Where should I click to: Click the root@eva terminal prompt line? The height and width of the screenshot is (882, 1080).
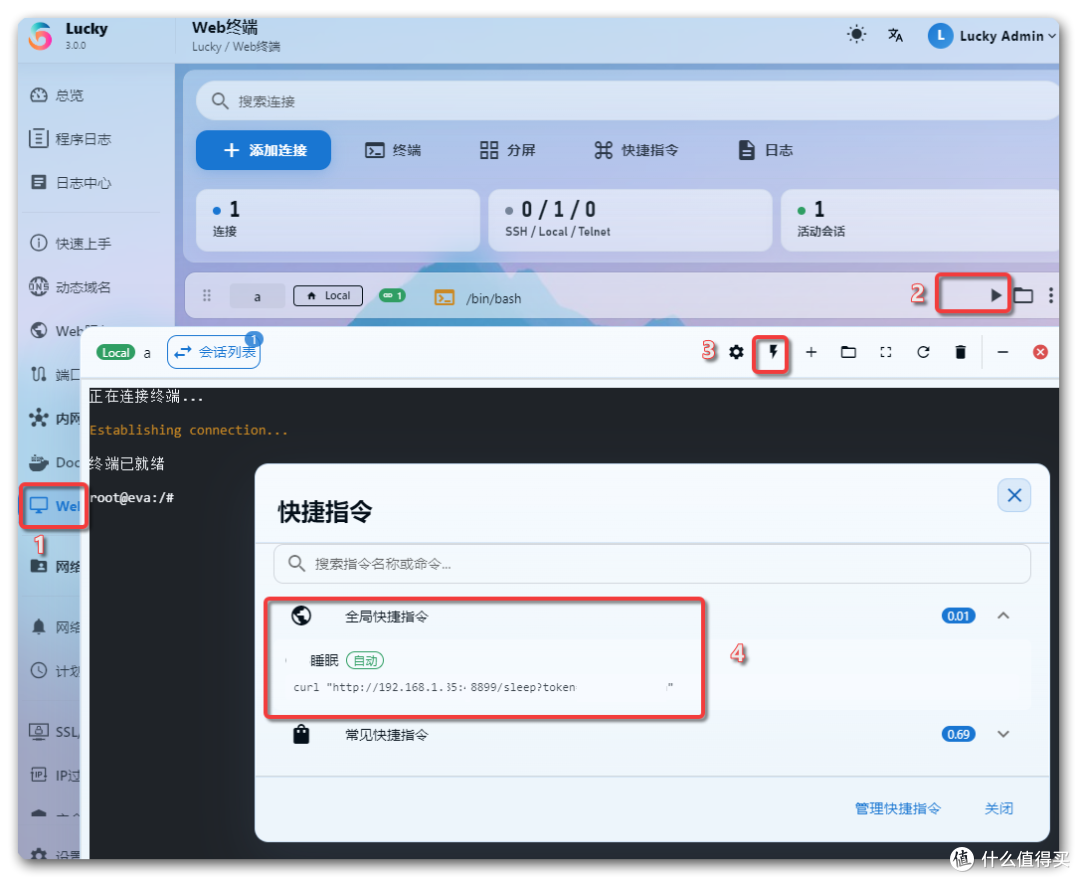[x=132, y=497]
